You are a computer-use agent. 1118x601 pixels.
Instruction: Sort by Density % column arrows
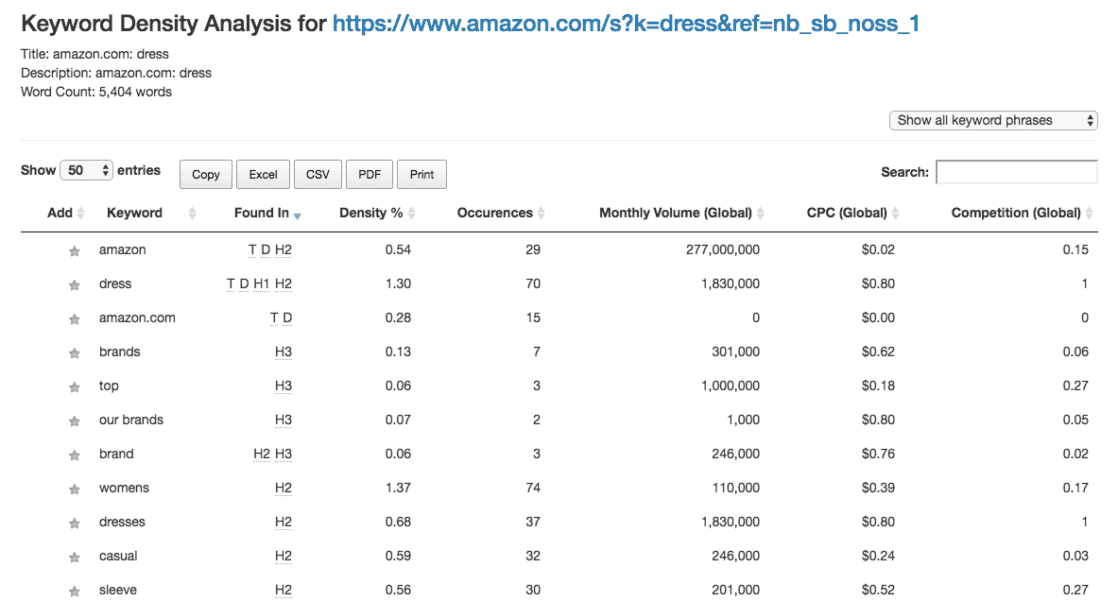click(x=411, y=213)
